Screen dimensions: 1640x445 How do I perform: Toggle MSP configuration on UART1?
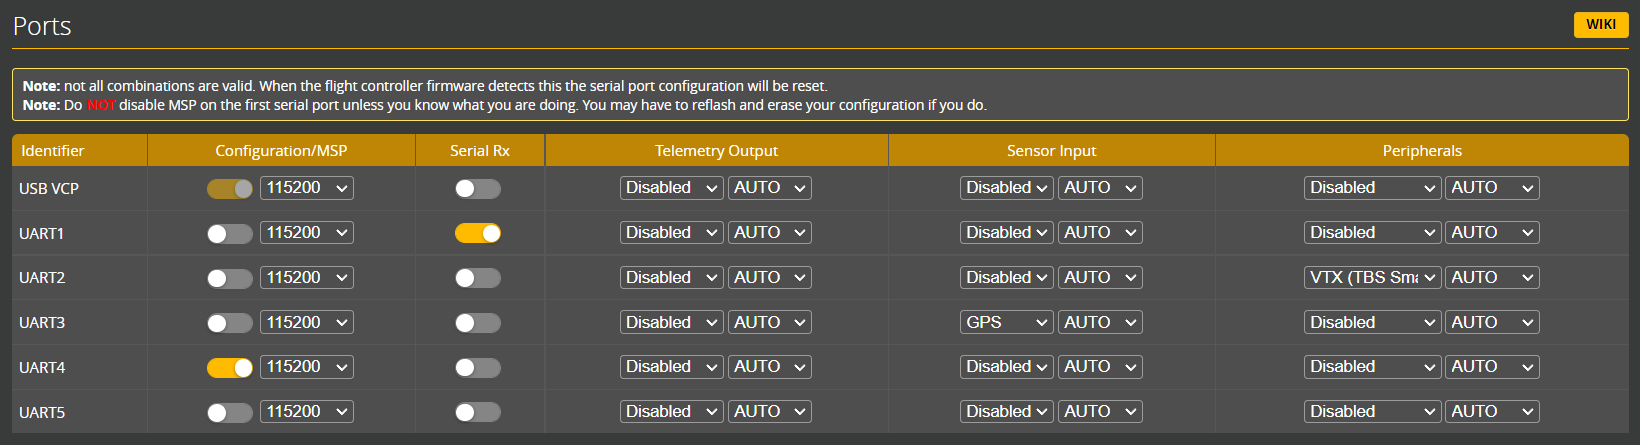tap(229, 234)
